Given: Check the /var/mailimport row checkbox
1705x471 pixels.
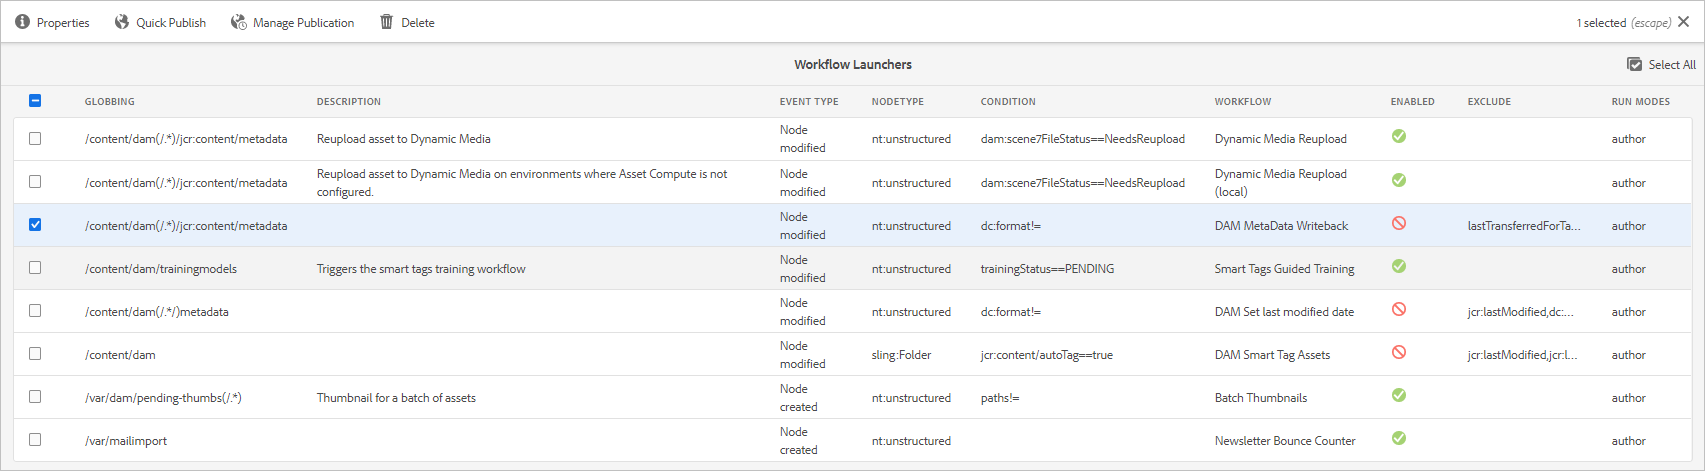Looking at the screenshot, I should pos(35,440).
